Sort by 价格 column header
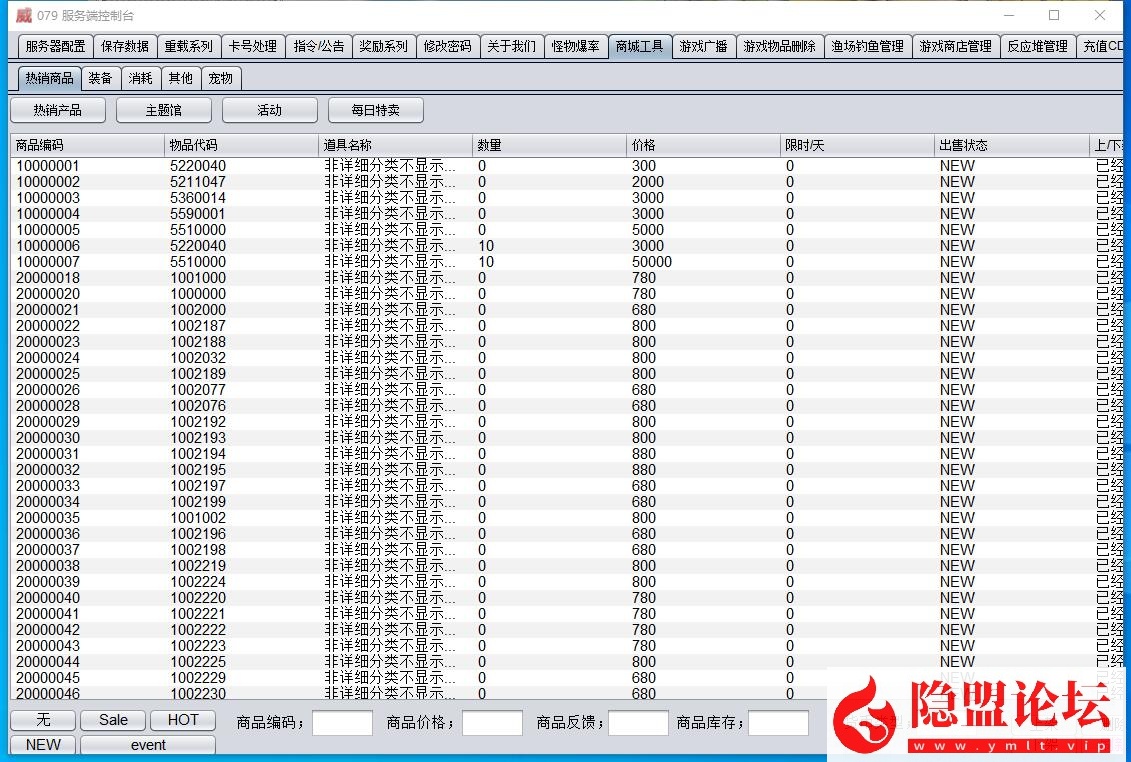Image resolution: width=1131 pixels, height=762 pixels. 704,146
